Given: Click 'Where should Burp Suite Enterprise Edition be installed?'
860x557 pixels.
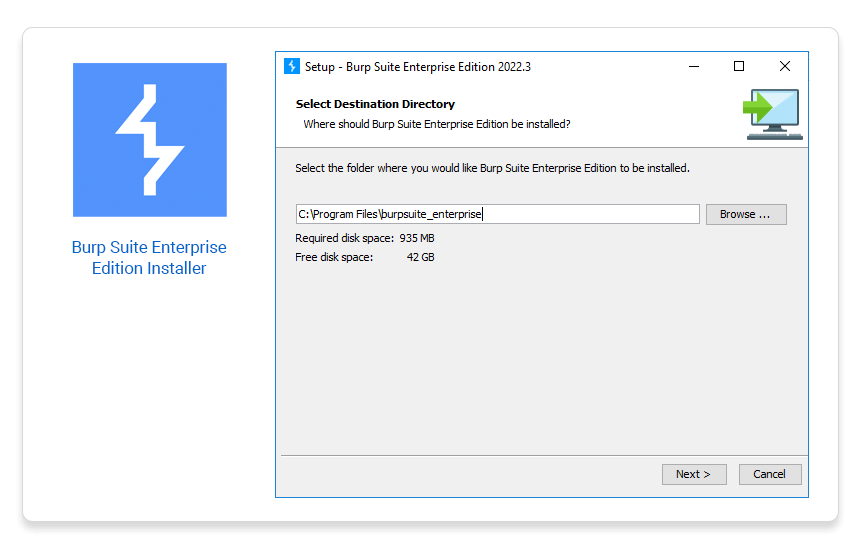Looking at the screenshot, I should click(x=437, y=124).
